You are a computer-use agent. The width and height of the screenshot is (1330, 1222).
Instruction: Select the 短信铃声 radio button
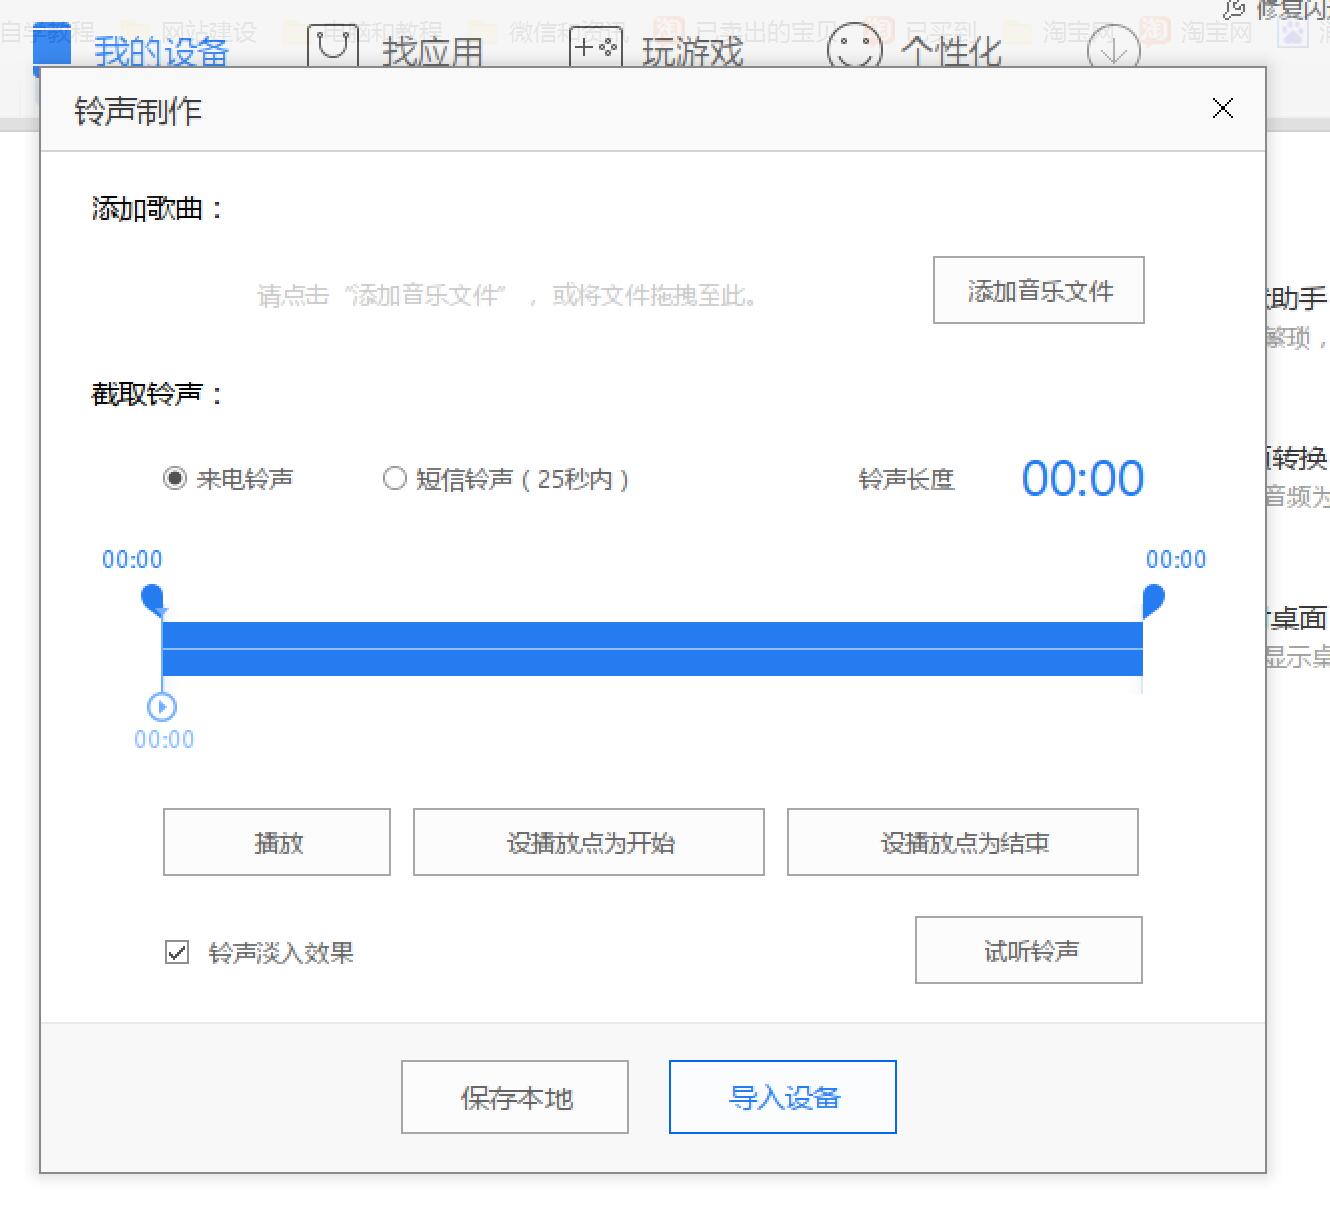[x=394, y=479]
